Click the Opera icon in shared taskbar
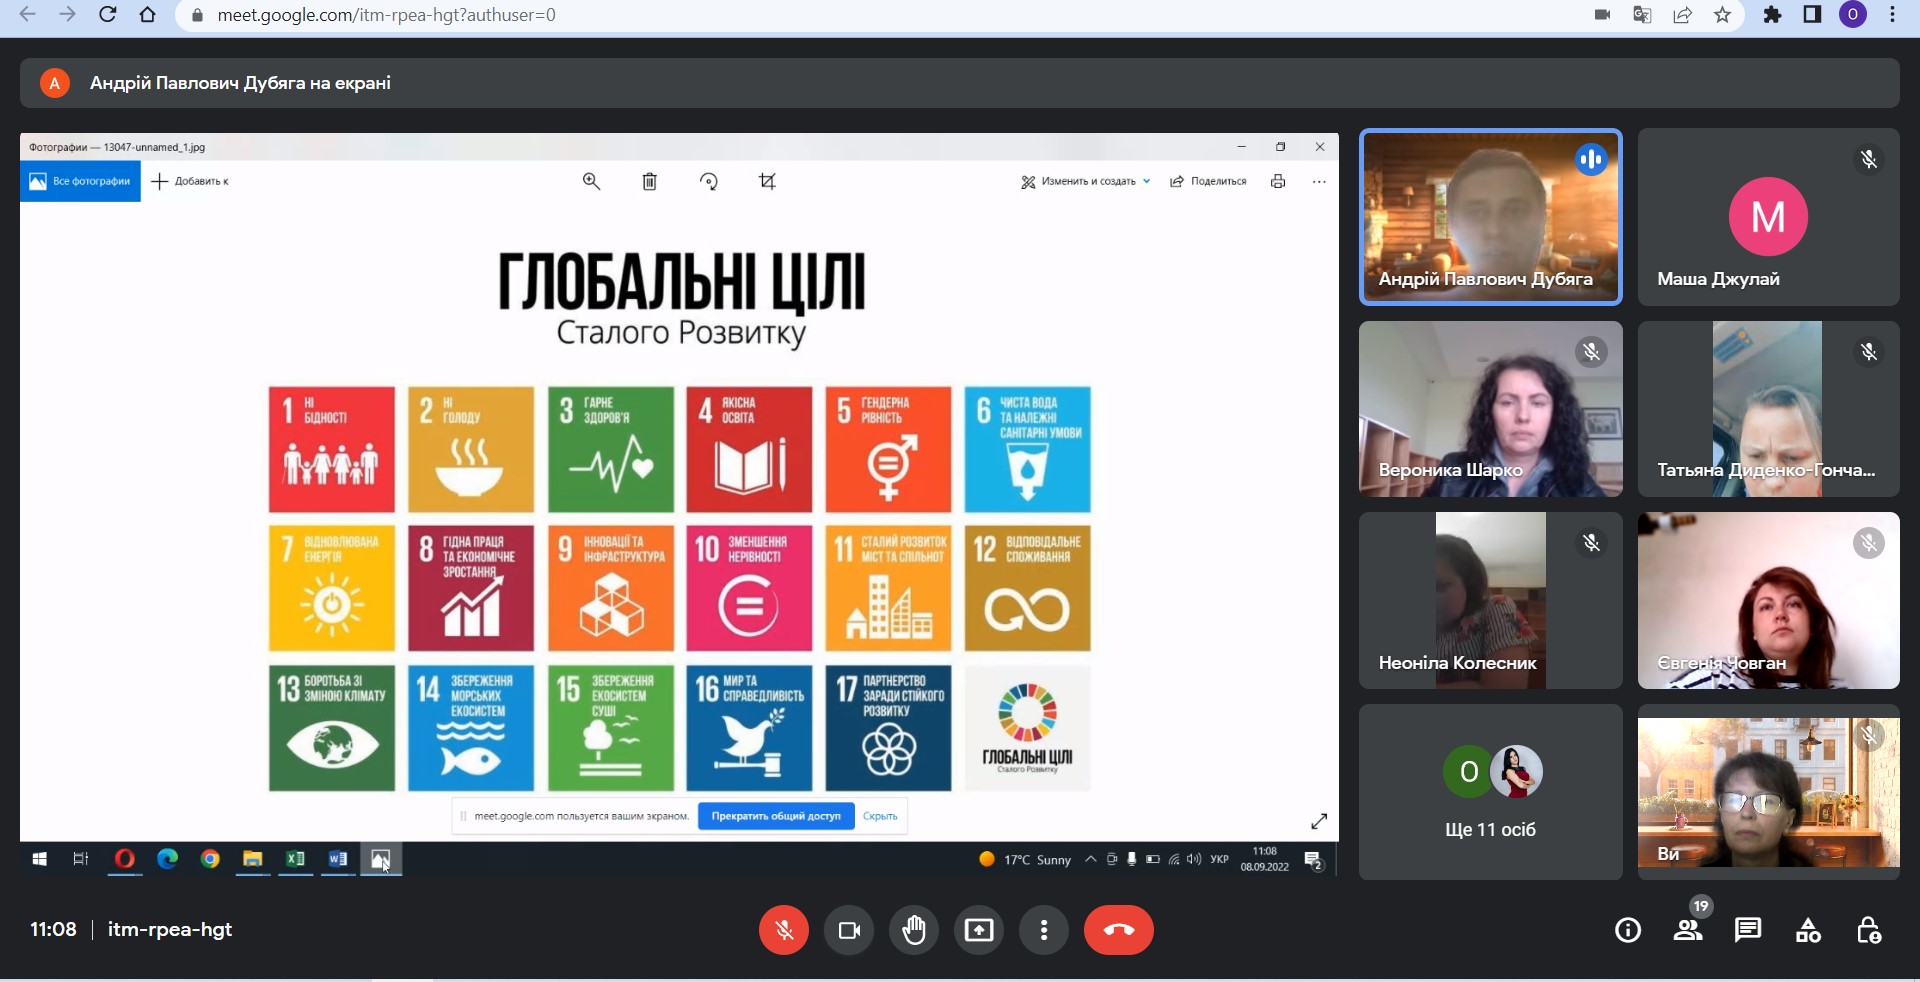Viewport: 1920px width, 982px height. click(124, 859)
